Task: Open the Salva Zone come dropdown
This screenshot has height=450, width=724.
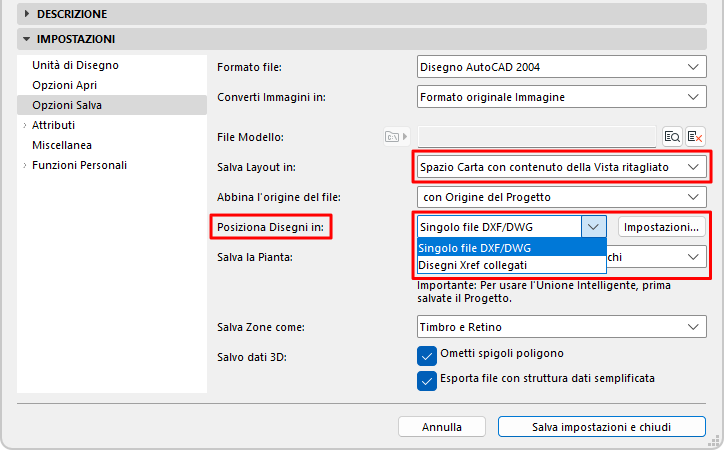Action: tap(561, 327)
